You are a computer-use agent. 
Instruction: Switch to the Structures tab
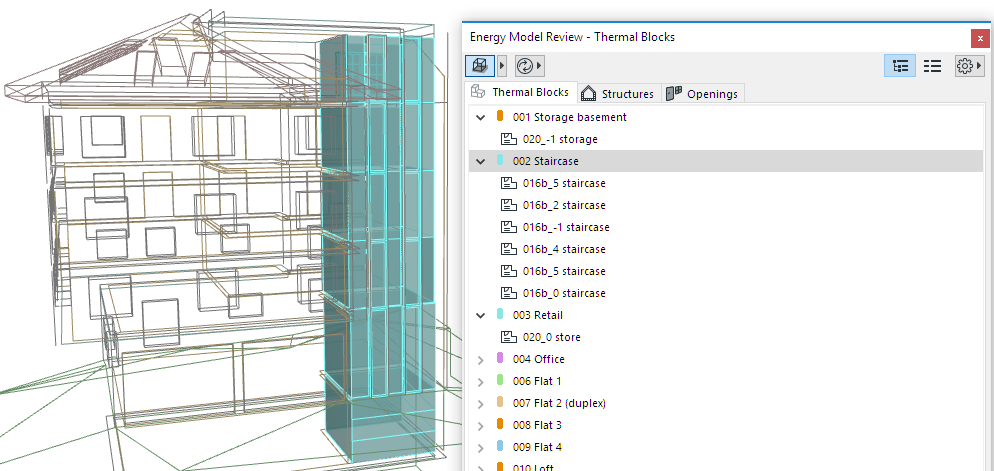click(x=618, y=94)
